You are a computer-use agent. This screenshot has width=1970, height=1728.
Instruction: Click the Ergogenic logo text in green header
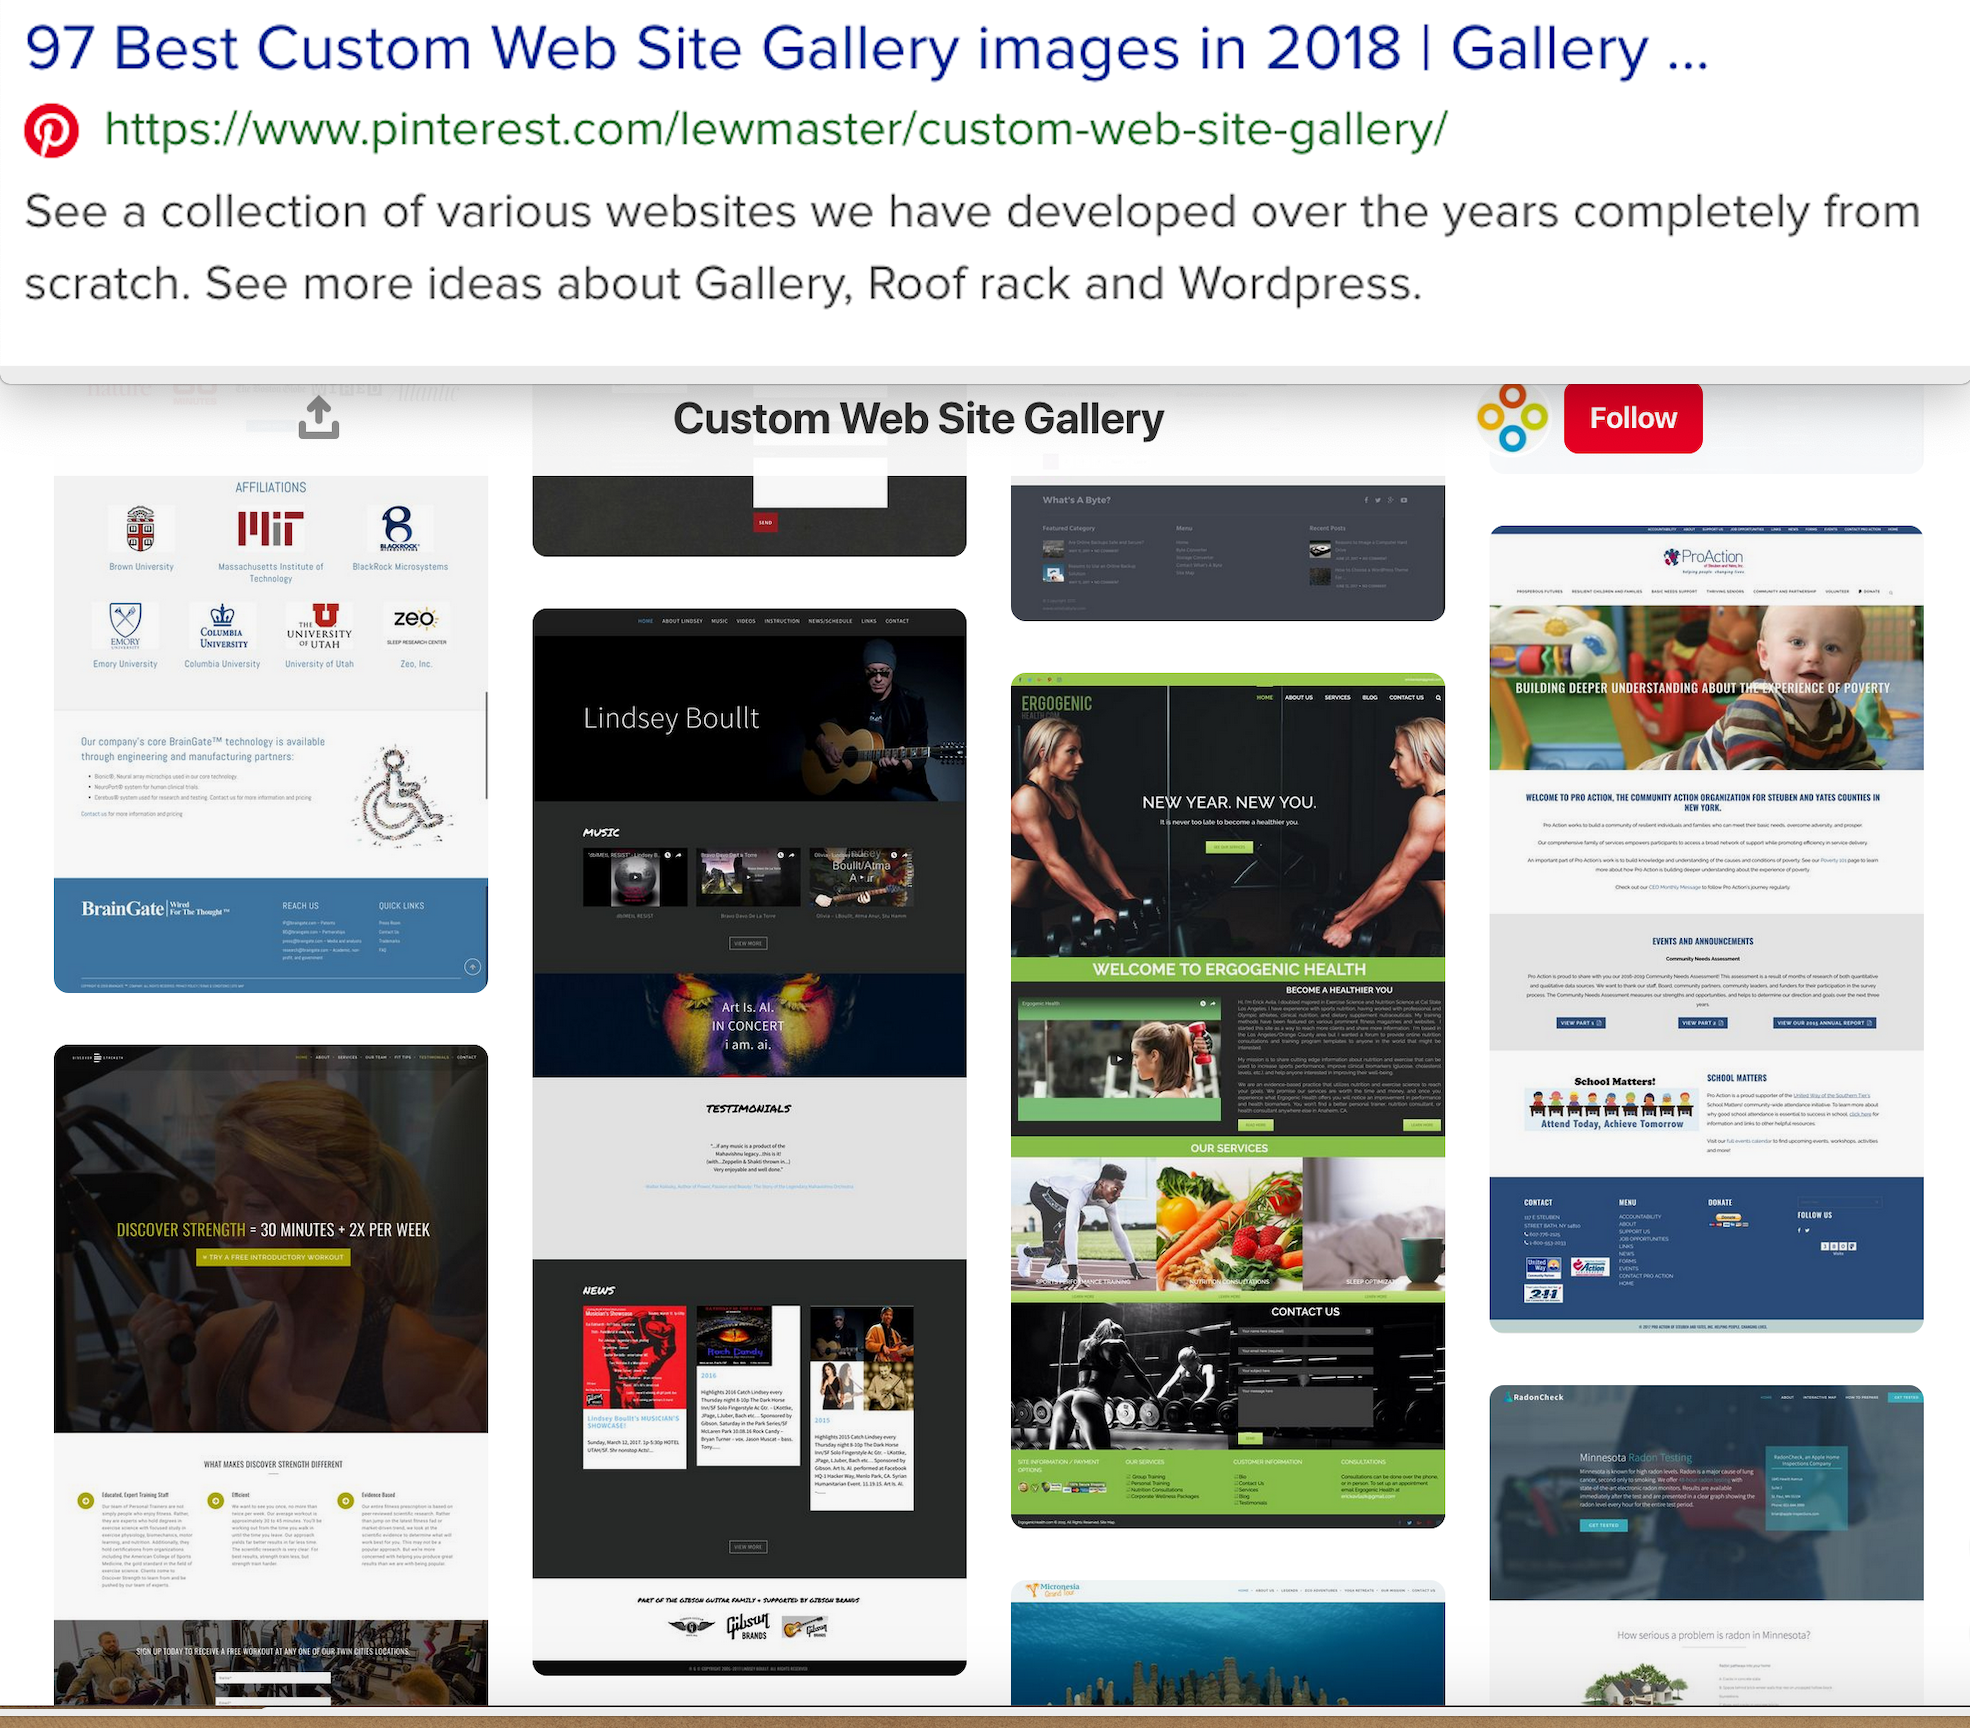1056,704
